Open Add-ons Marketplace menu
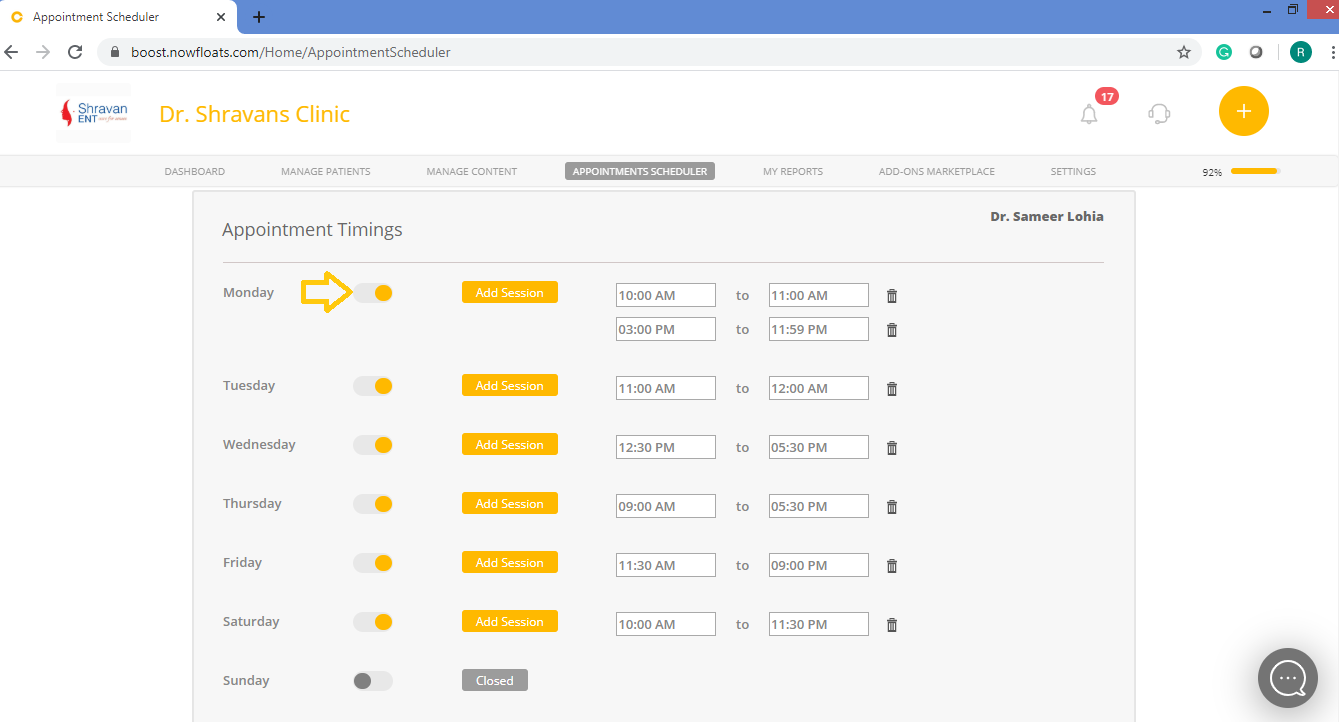Viewport: 1339px width, 722px height. click(x=937, y=172)
